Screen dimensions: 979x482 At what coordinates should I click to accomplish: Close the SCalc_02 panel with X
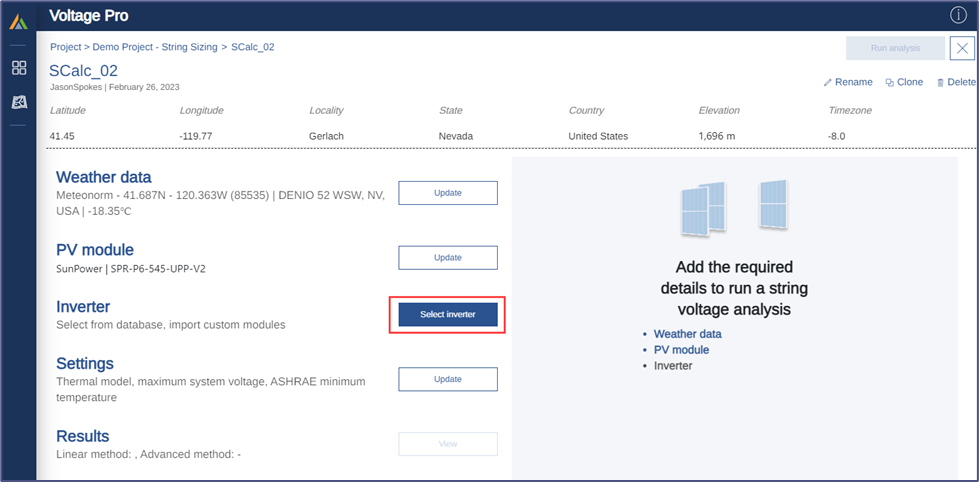[962, 48]
